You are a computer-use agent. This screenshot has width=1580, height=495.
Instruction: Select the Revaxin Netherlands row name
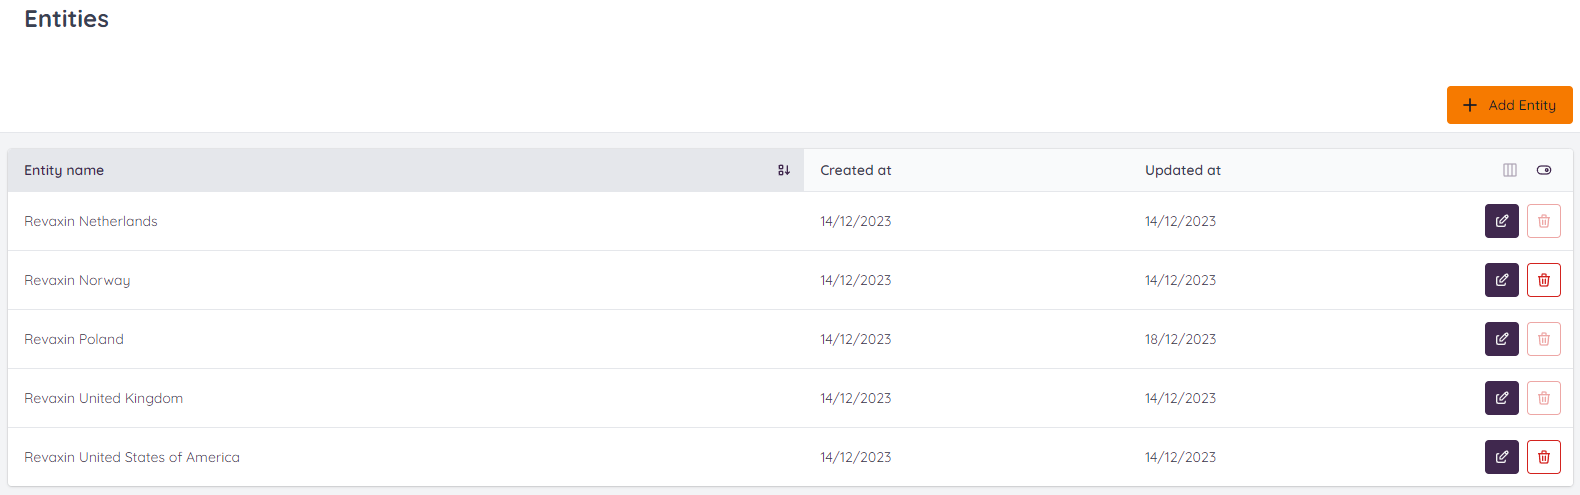(91, 221)
